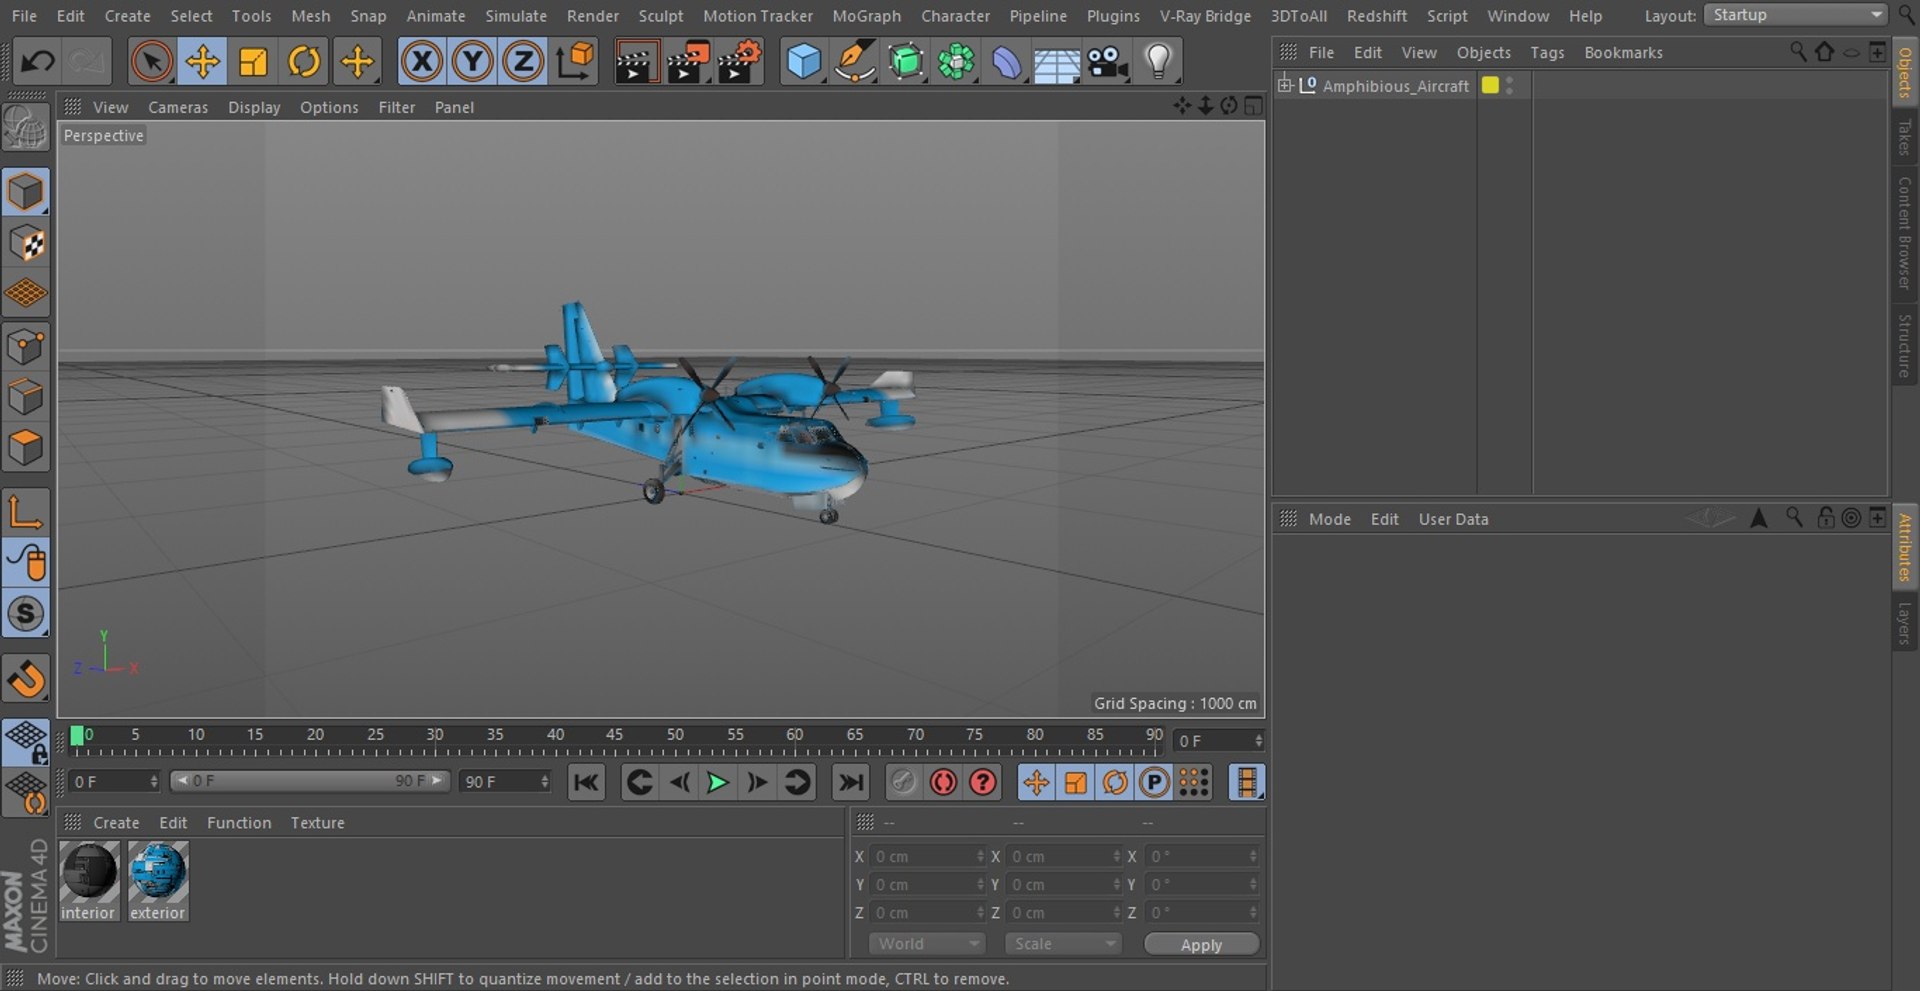This screenshot has height=991, width=1920.
Task: Click Render View clapperboard icon
Action: tap(636, 62)
